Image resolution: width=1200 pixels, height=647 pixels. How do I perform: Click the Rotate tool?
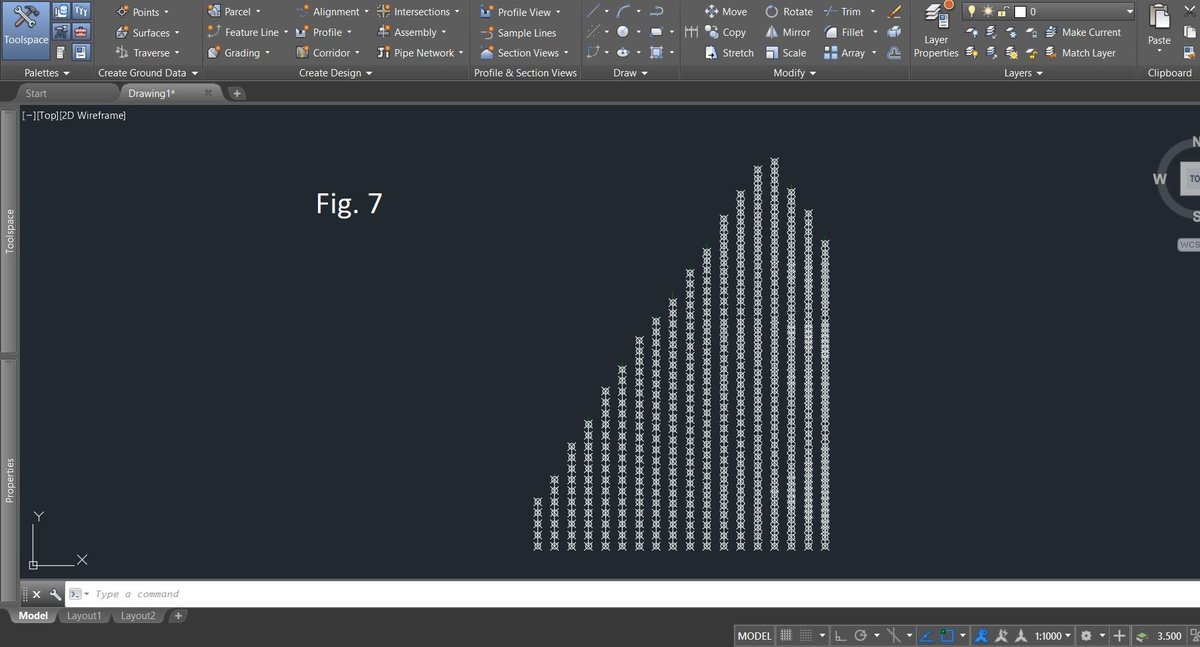coord(788,12)
